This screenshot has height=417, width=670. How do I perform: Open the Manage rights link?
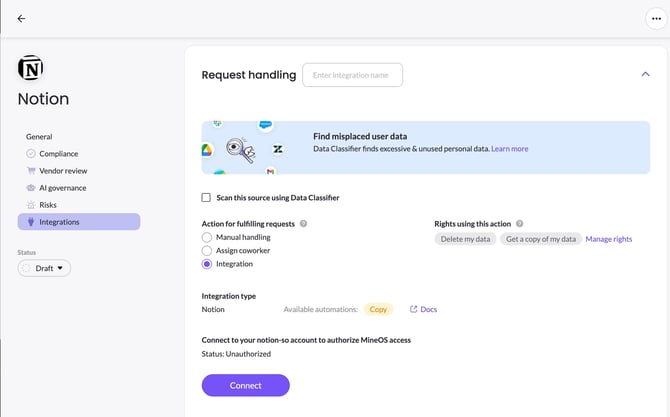pos(608,239)
